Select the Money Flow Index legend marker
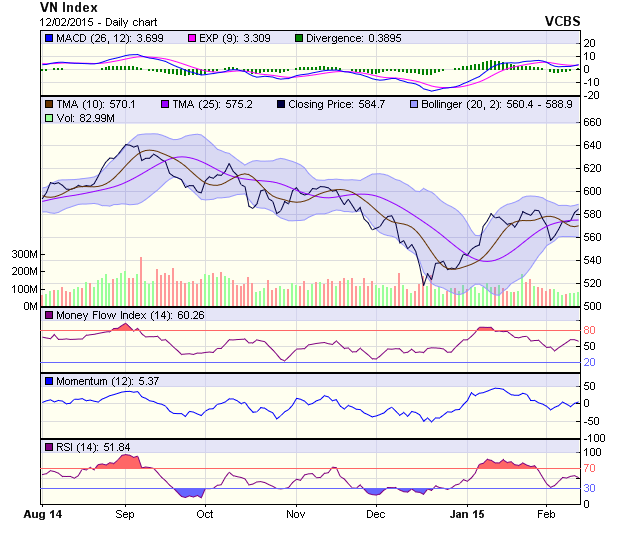This screenshot has height=535, width=620. coord(49,316)
